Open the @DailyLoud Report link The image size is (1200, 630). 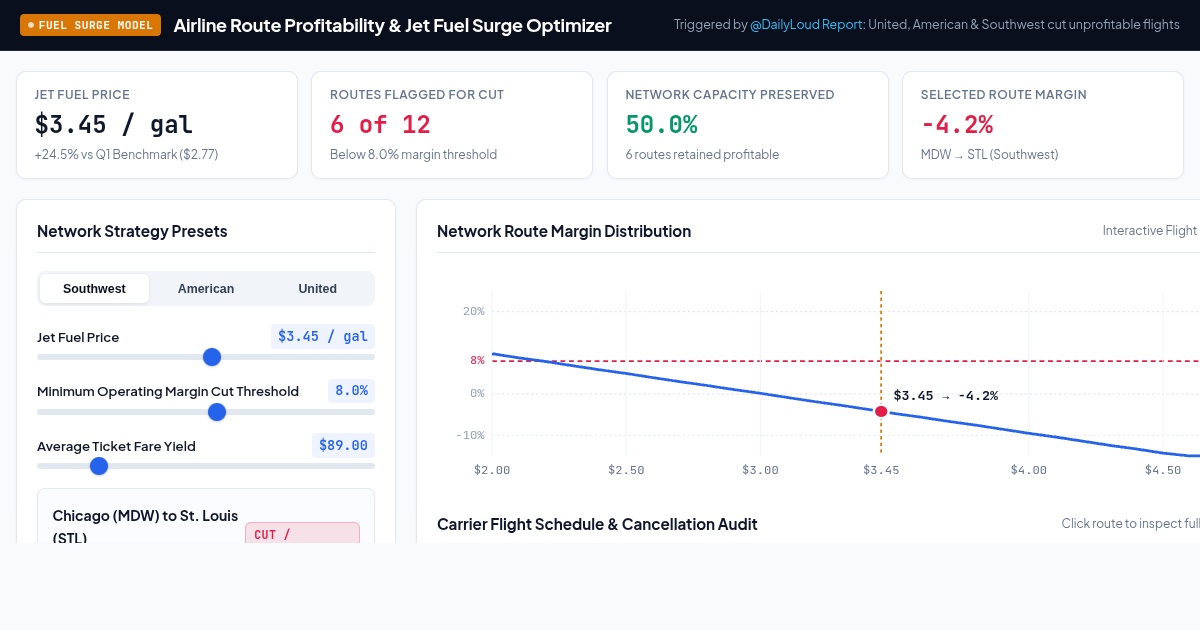[x=808, y=25]
